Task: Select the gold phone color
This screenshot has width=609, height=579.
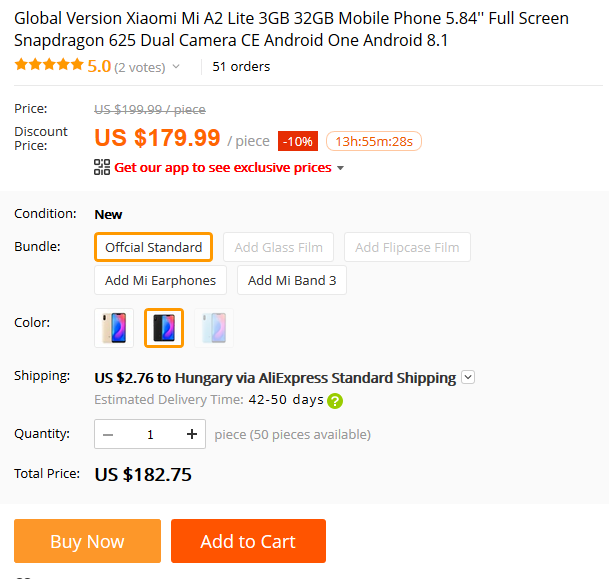Action: click(x=114, y=327)
